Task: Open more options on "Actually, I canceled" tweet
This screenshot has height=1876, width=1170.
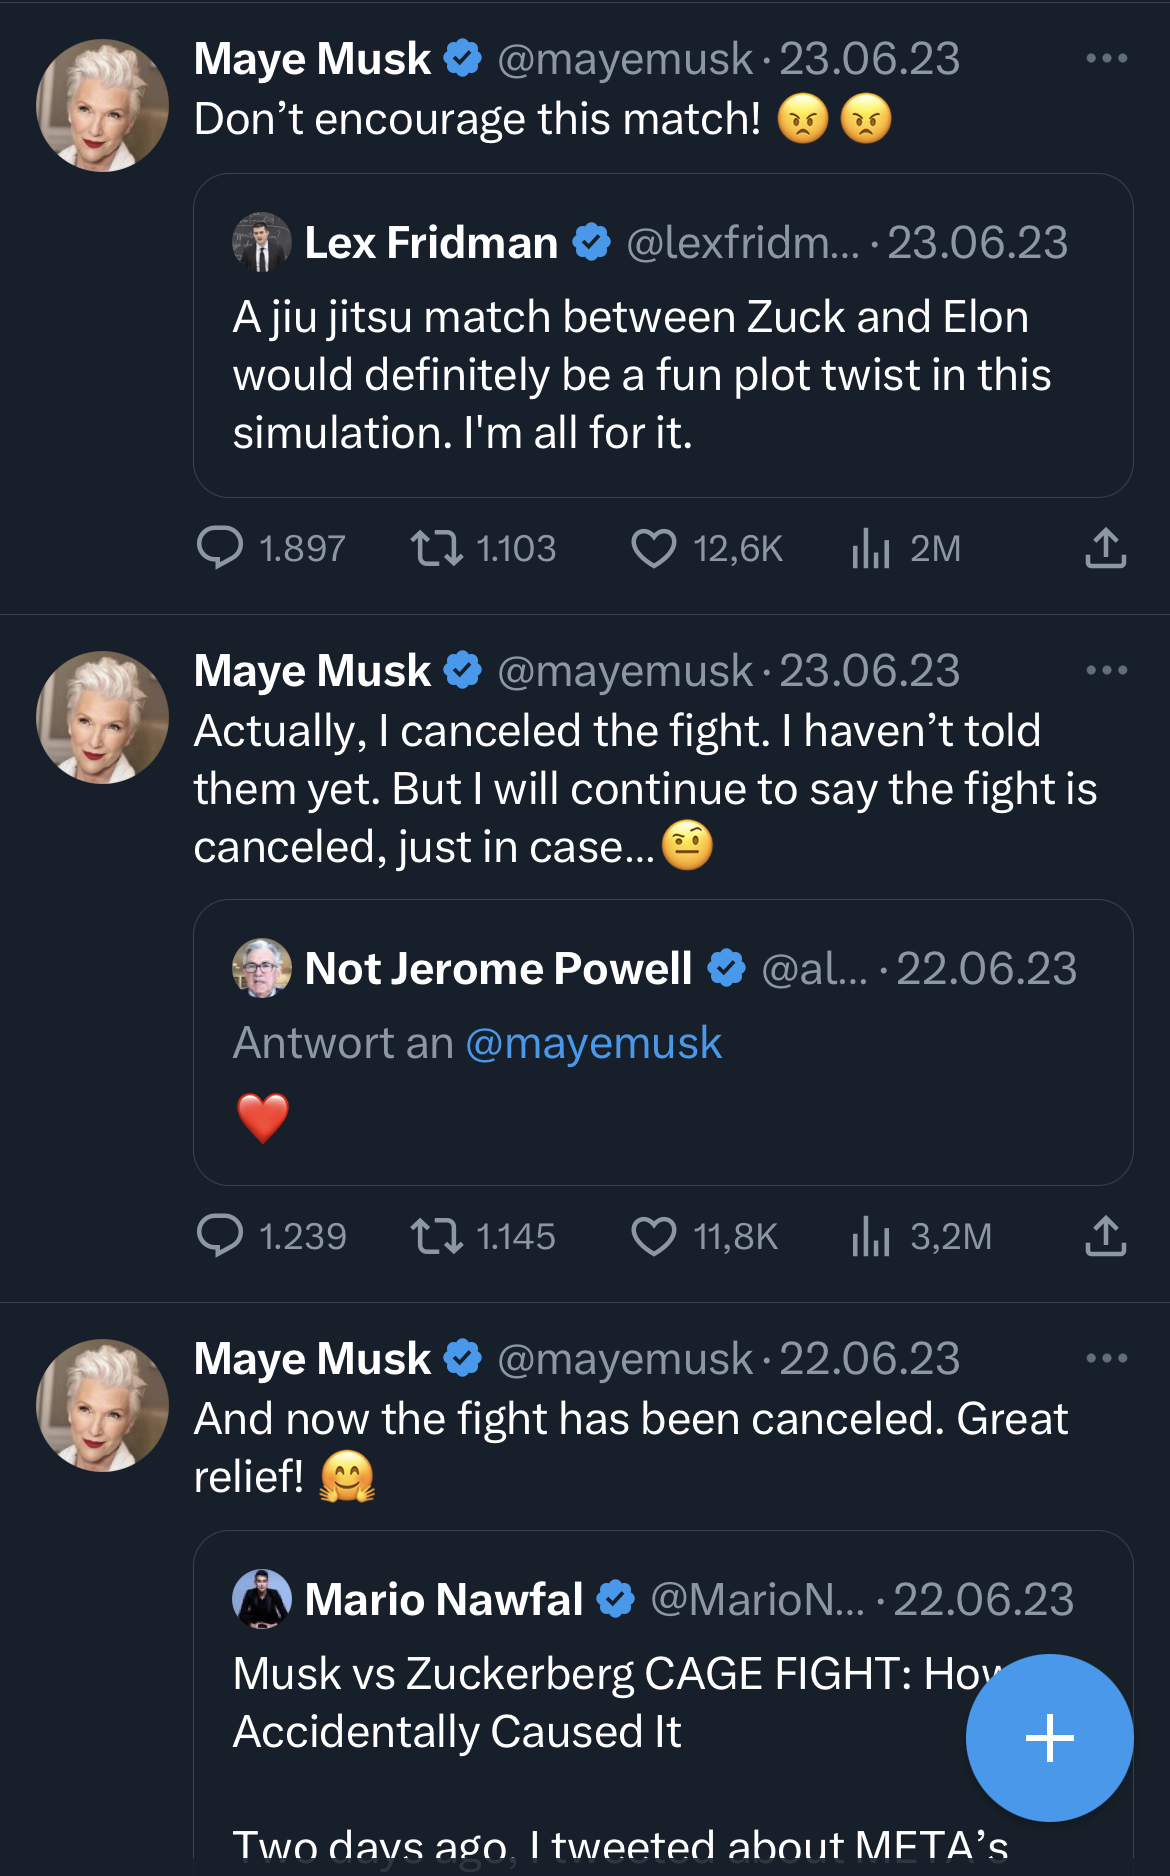Action: (x=1106, y=671)
